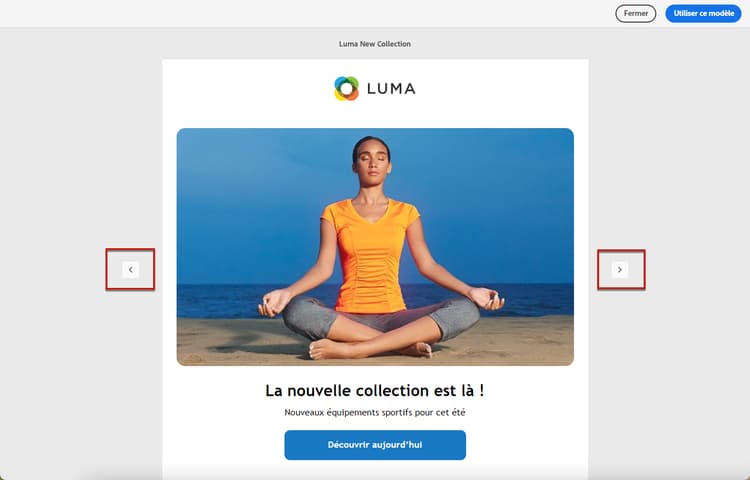Click the Luma New Collection template title

coord(375,44)
